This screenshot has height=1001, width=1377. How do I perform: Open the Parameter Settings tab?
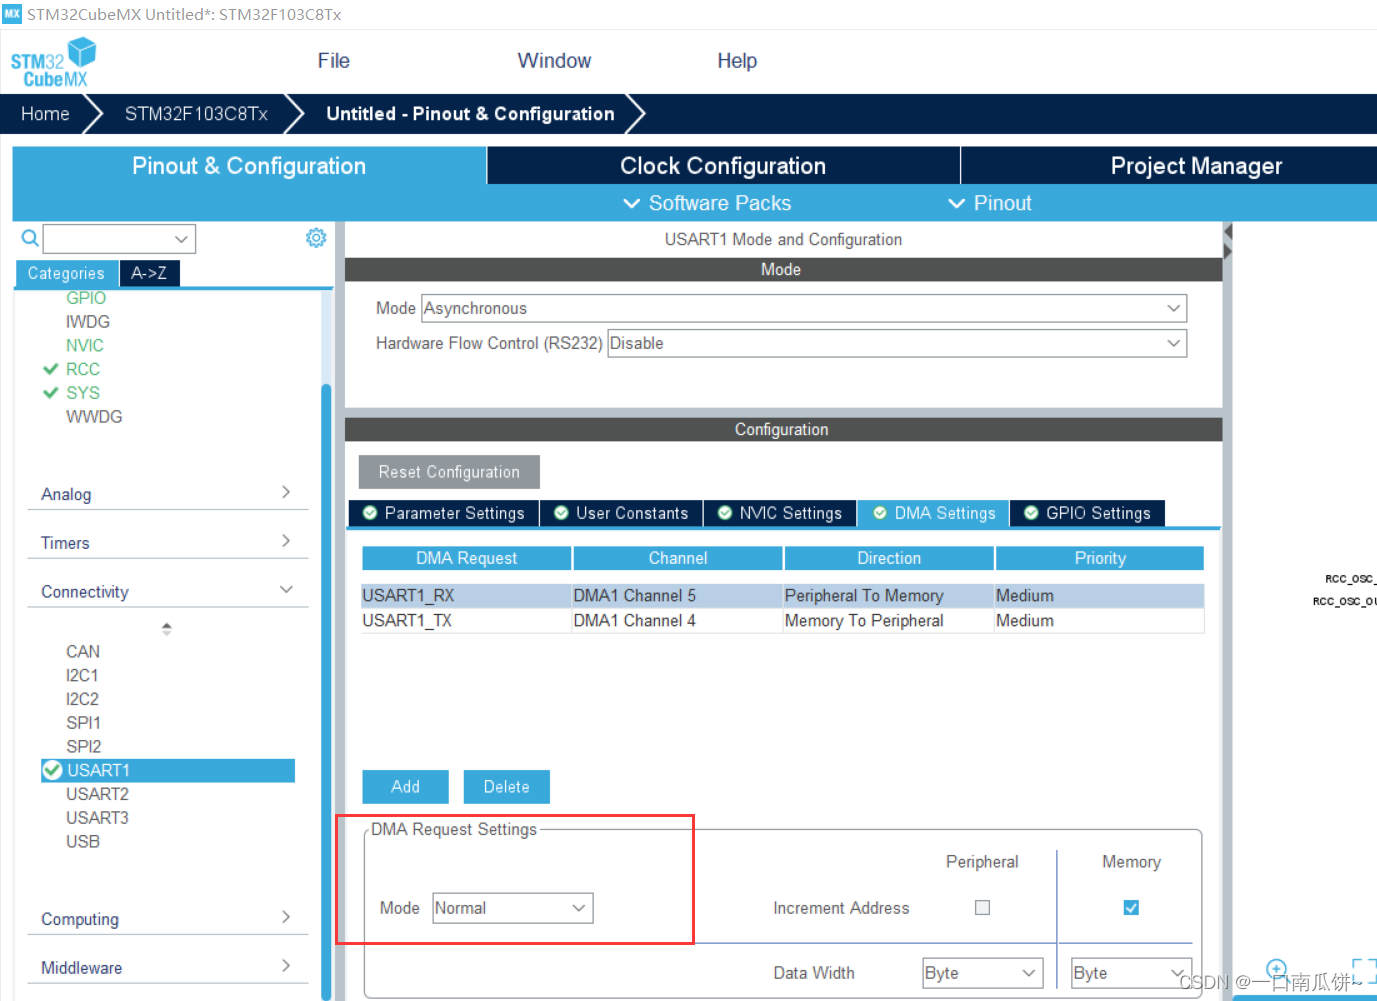[444, 513]
